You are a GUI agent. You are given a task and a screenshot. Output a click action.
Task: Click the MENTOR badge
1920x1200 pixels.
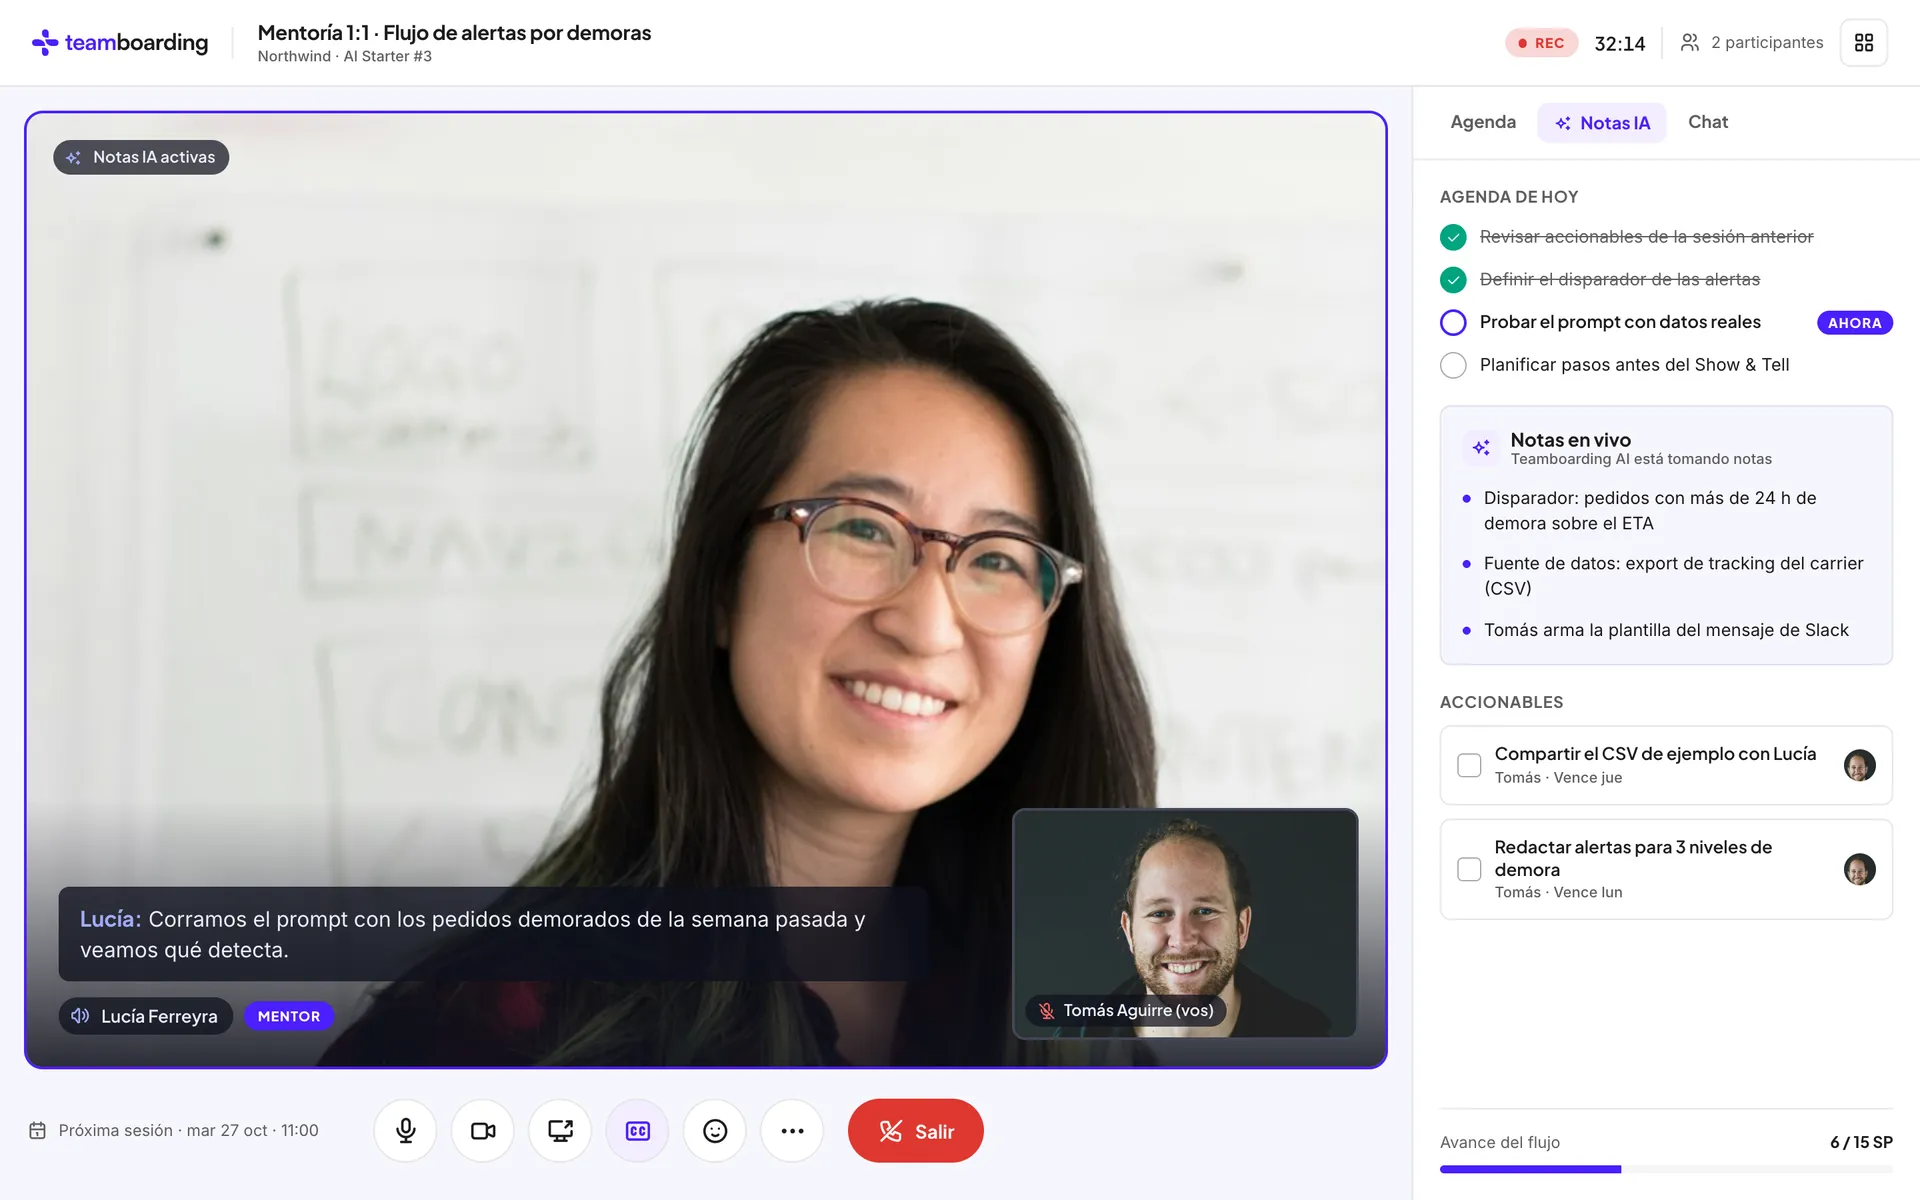tap(289, 1016)
